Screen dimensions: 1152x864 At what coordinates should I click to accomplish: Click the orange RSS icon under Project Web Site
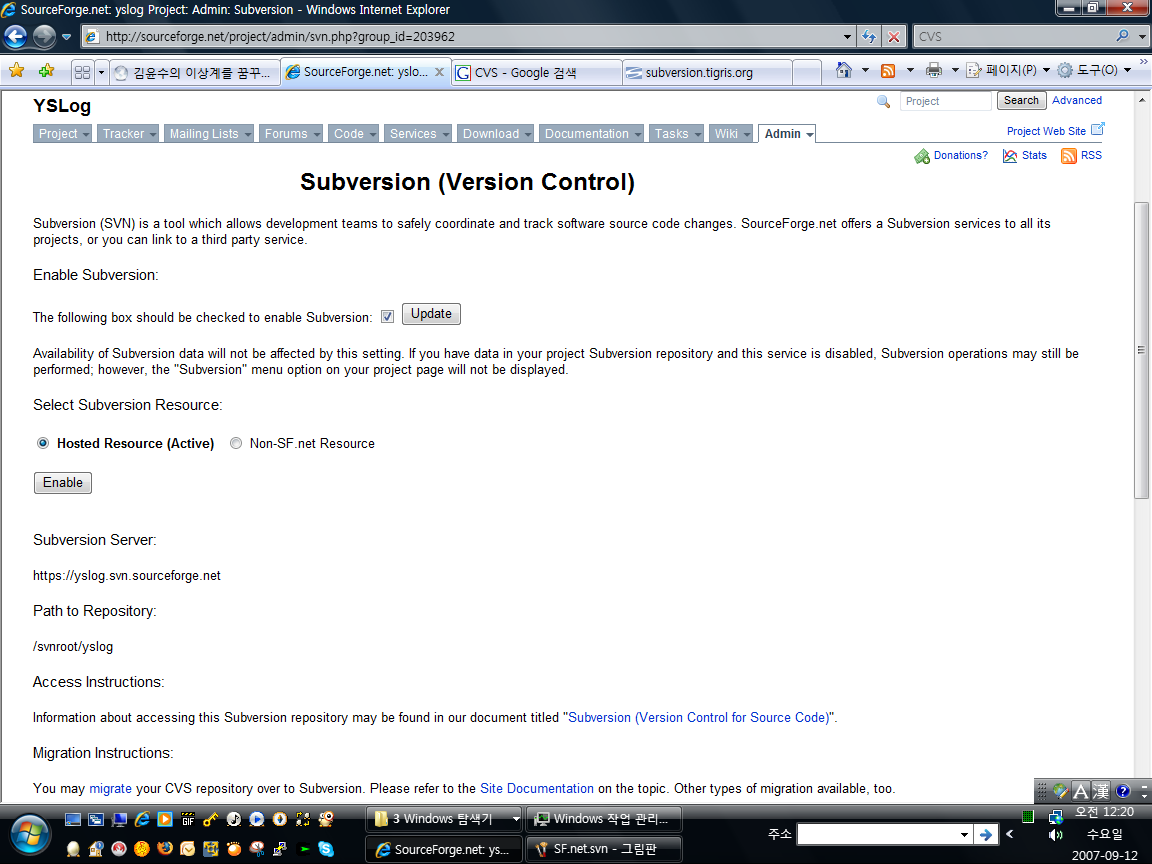pos(1069,156)
